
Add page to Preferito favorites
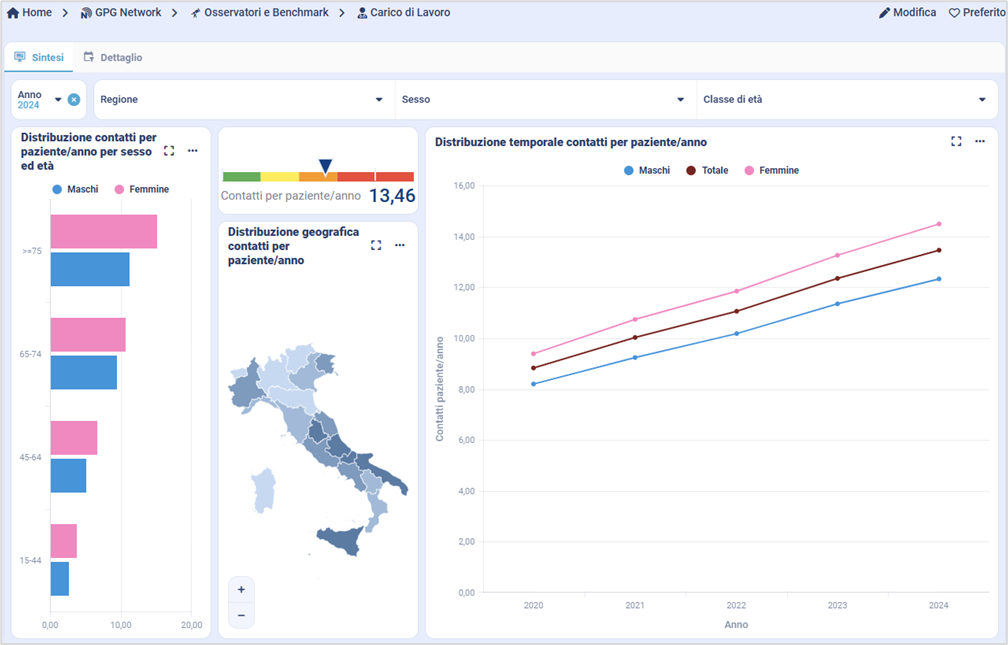975,13
